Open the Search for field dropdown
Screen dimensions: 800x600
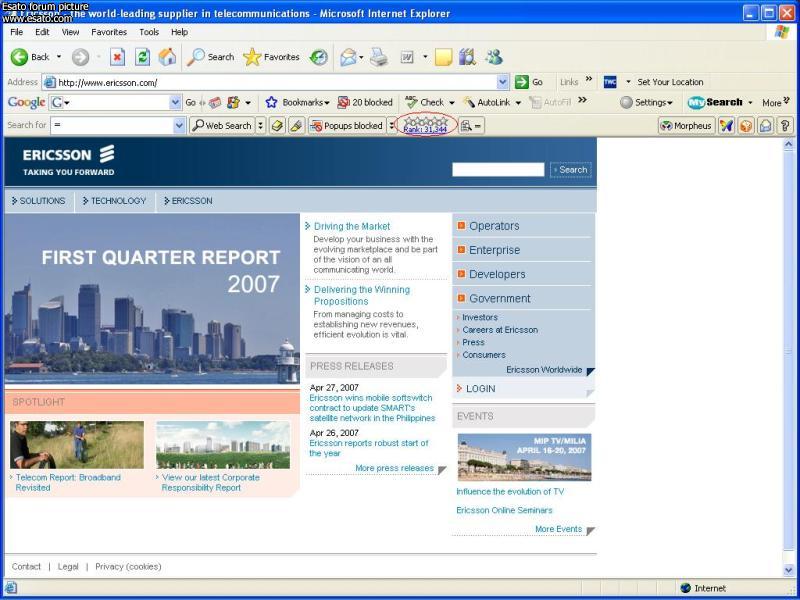pyautogui.click(x=179, y=126)
